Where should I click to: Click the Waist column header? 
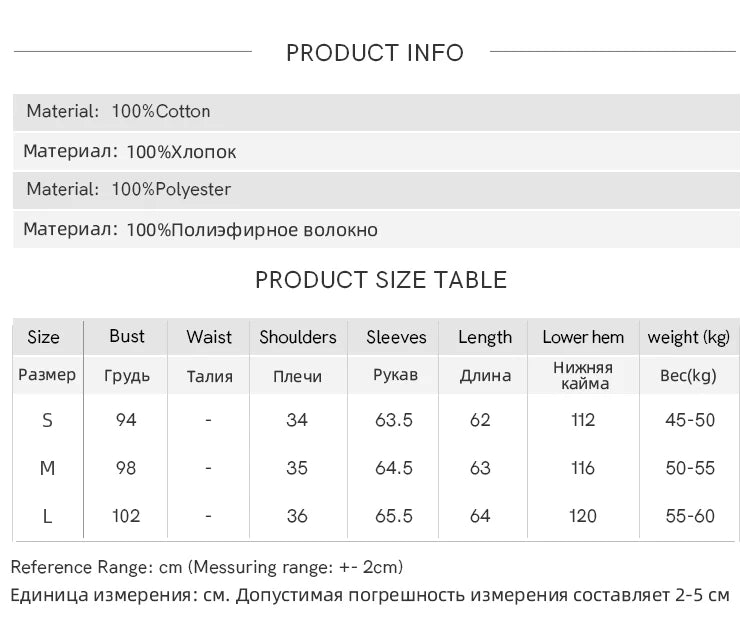tap(209, 337)
